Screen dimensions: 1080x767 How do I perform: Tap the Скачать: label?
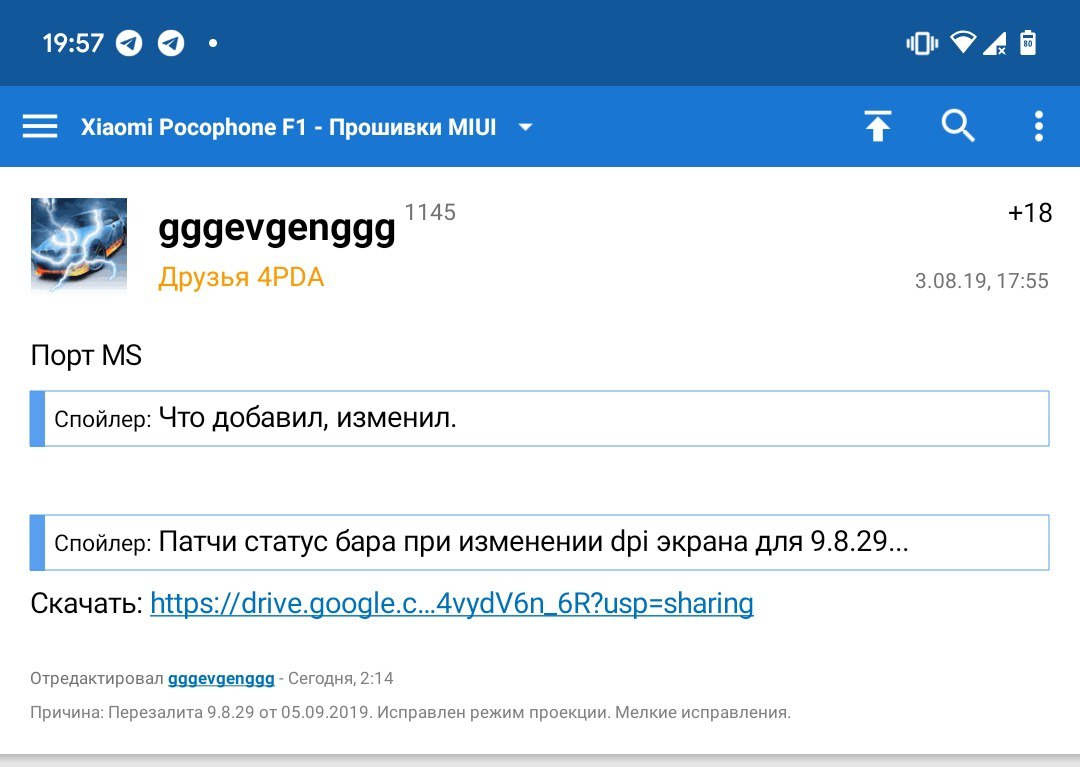coord(87,604)
